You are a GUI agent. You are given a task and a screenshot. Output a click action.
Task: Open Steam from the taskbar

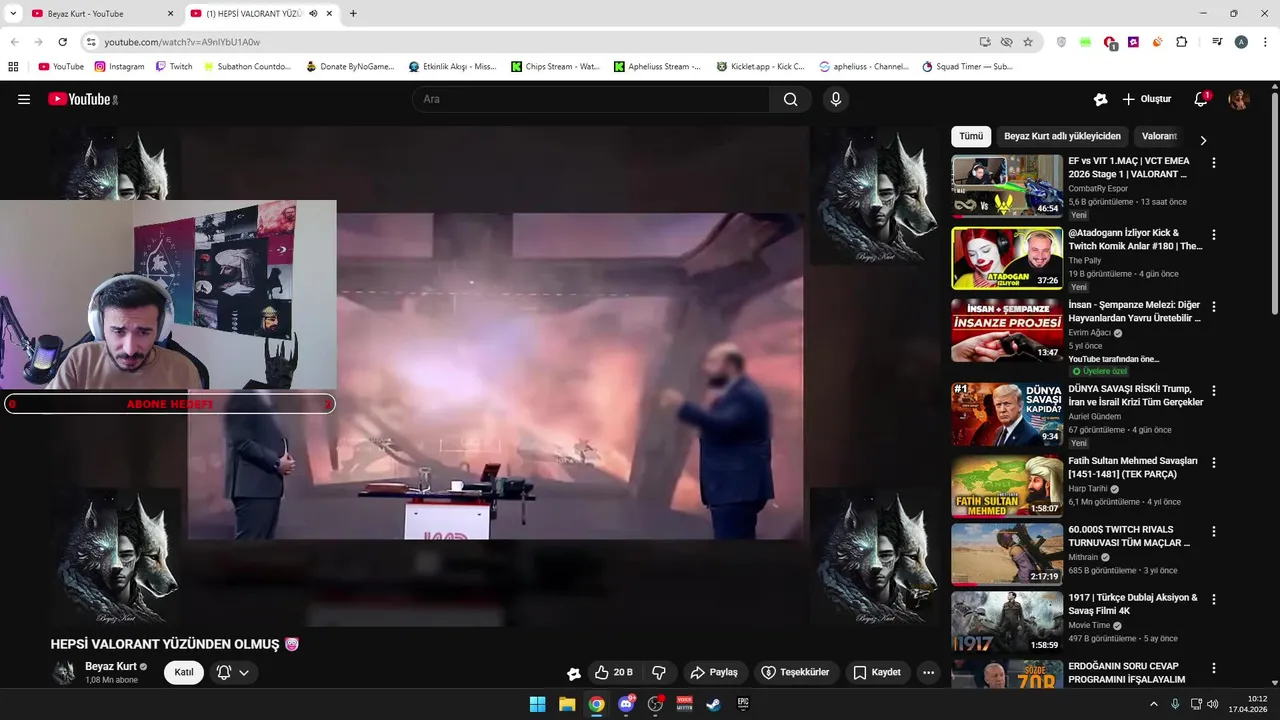(x=714, y=704)
